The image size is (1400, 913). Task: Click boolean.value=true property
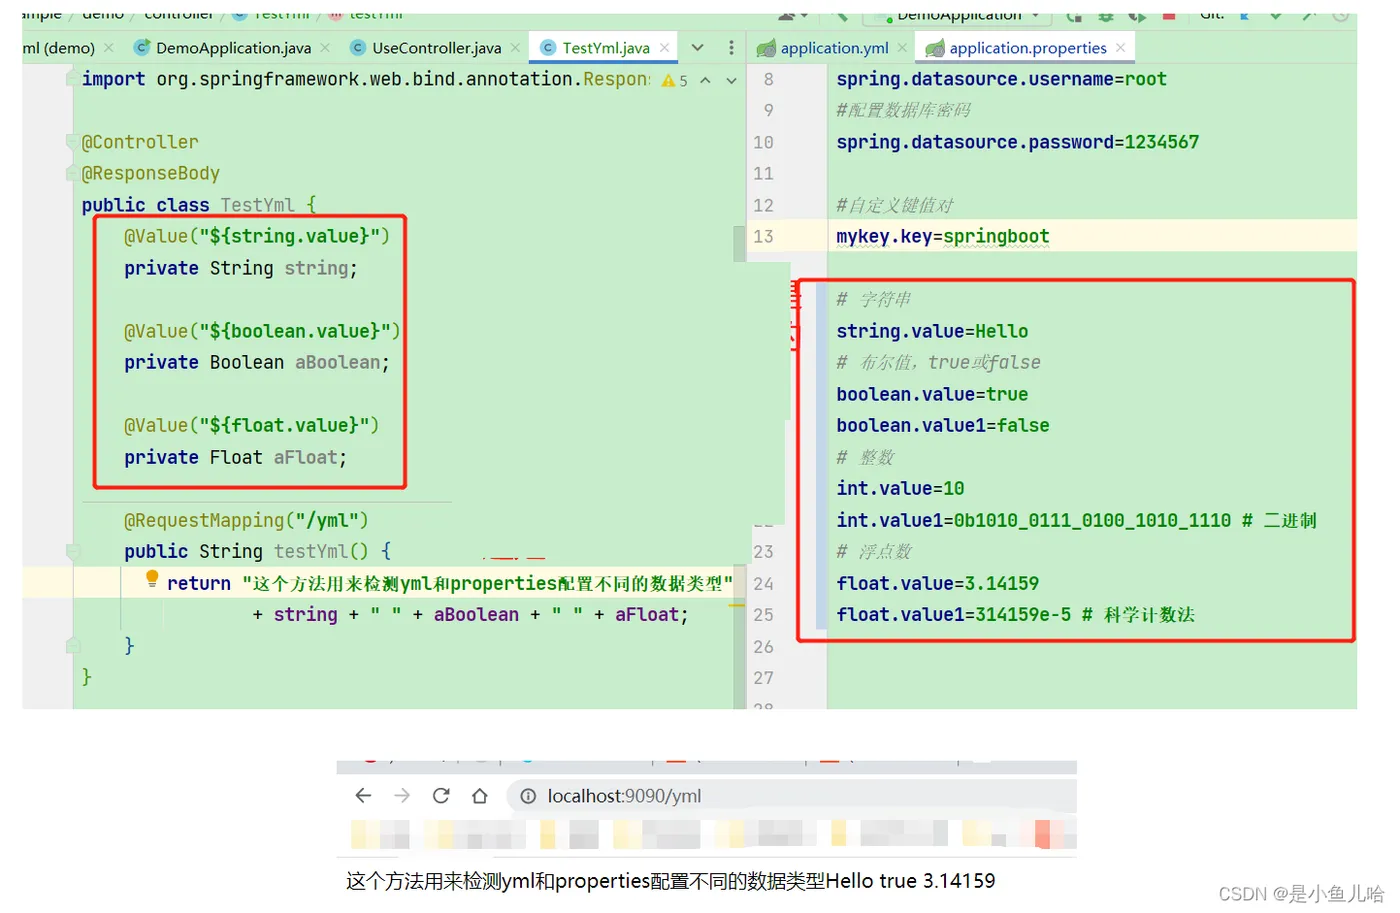point(932,394)
